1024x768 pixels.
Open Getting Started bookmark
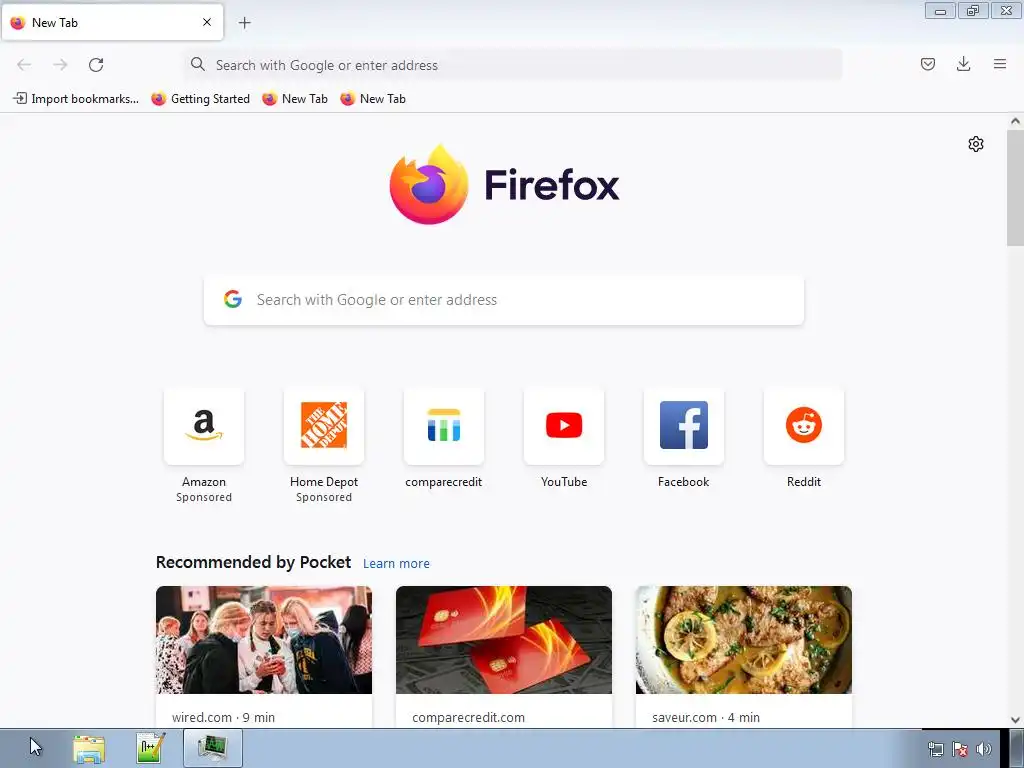click(x=200, y=99)
